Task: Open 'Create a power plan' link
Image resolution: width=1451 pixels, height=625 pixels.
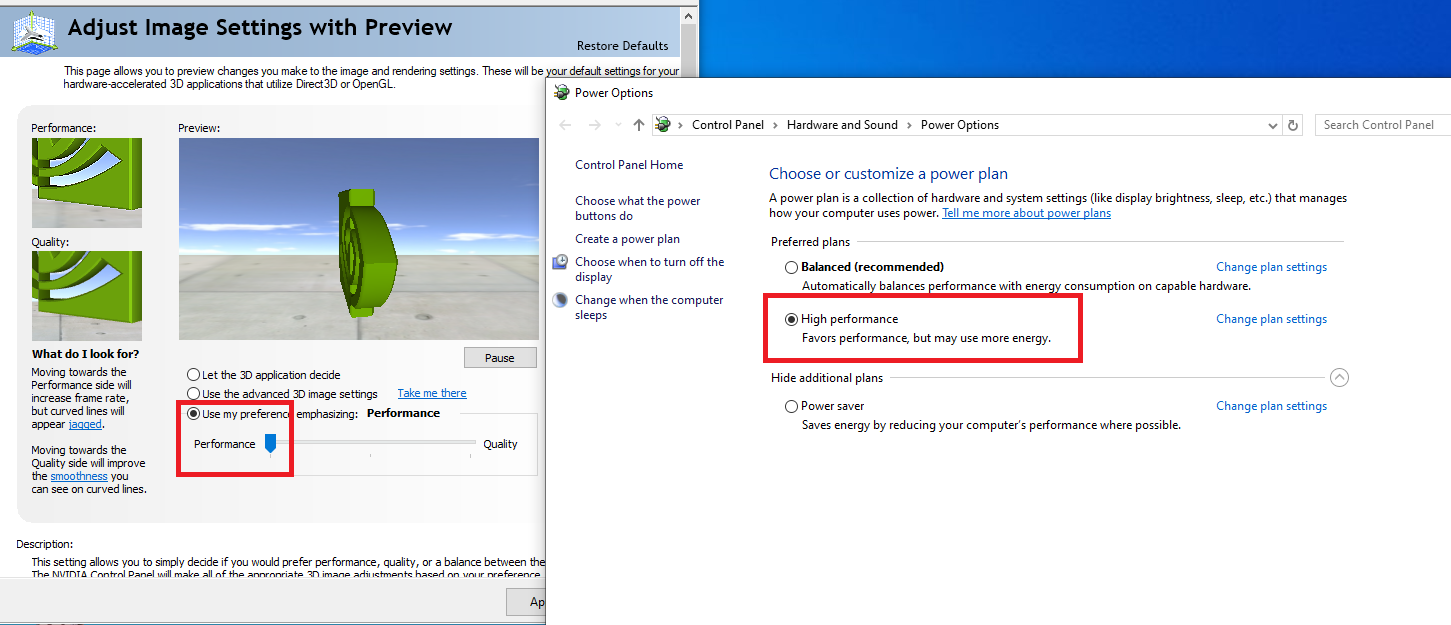Action: 627,239
